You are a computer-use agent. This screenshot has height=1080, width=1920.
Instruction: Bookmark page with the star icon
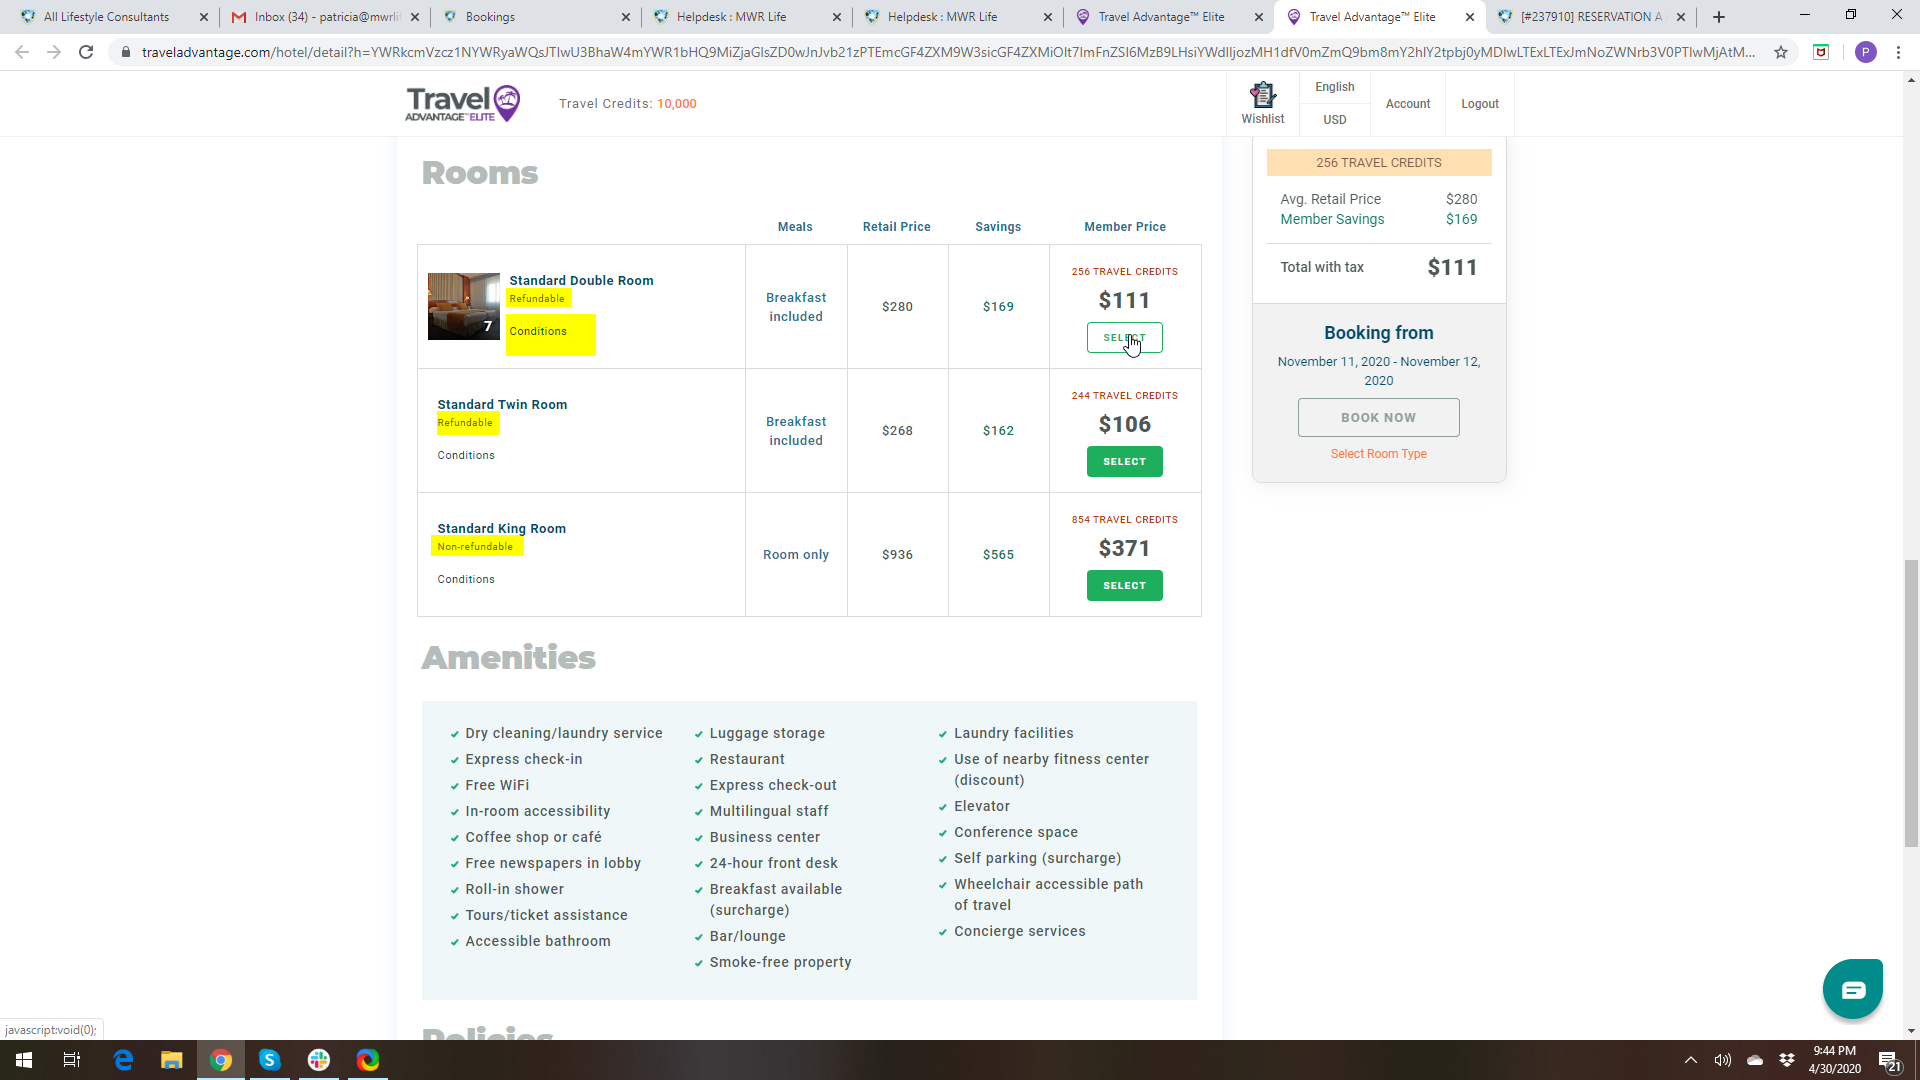[1781, 52]
